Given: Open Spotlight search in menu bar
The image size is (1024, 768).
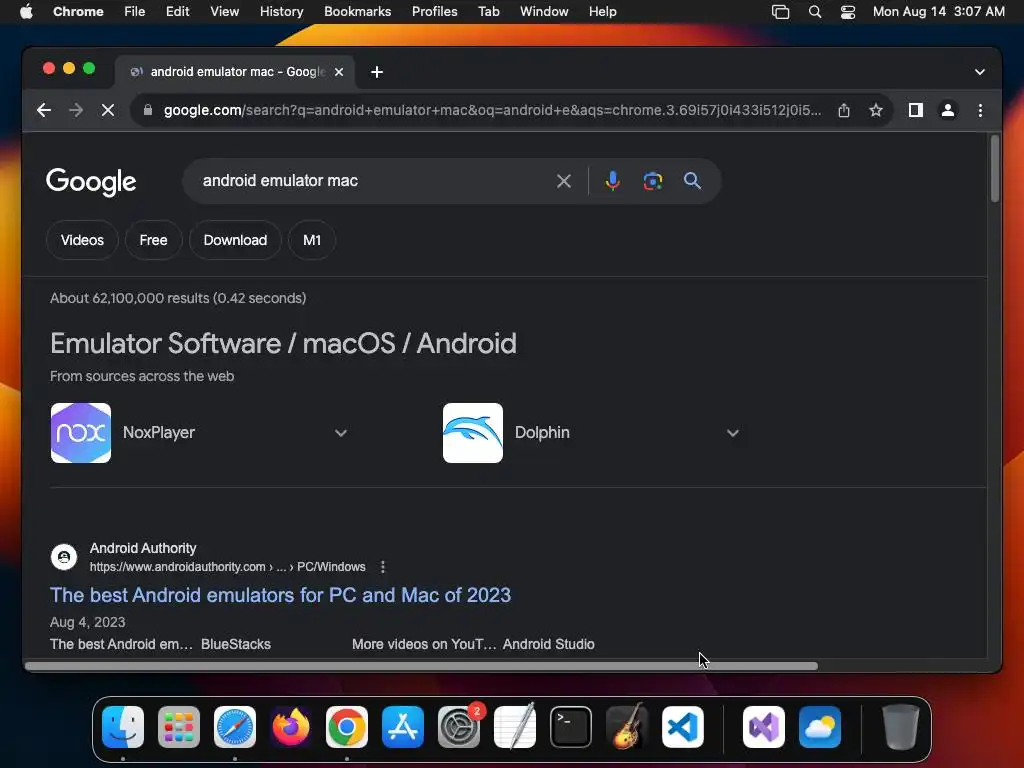Looking at the screenshot, I should [814, 11].
